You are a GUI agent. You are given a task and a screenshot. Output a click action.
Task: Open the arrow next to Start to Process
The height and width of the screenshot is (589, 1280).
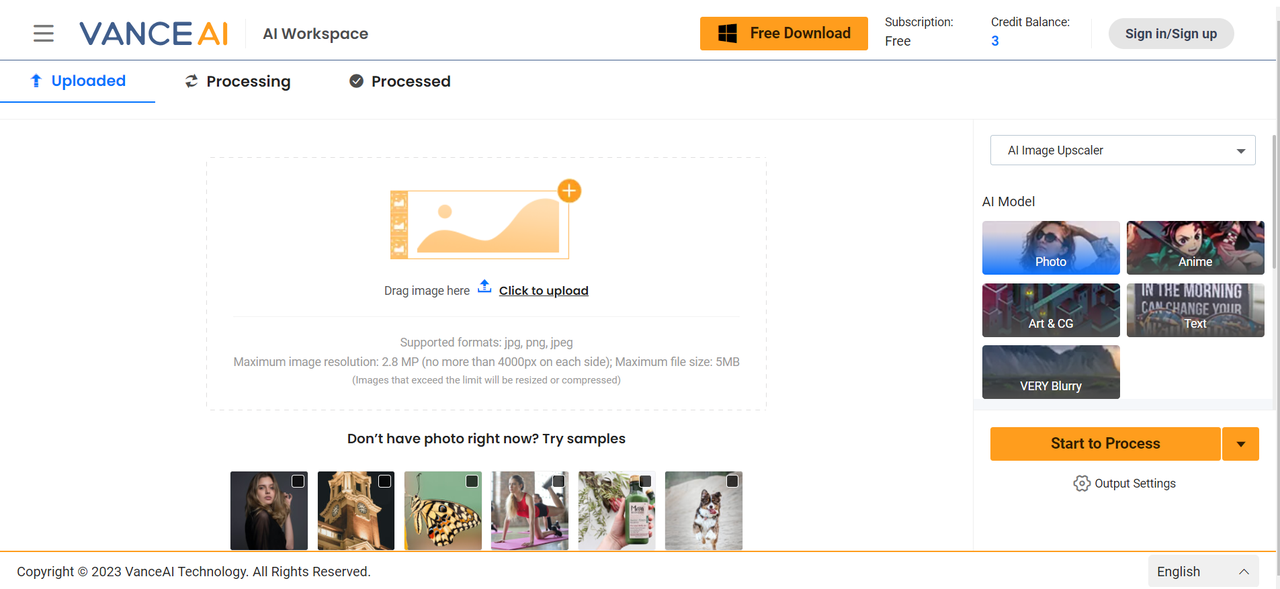pos(1241,444)
